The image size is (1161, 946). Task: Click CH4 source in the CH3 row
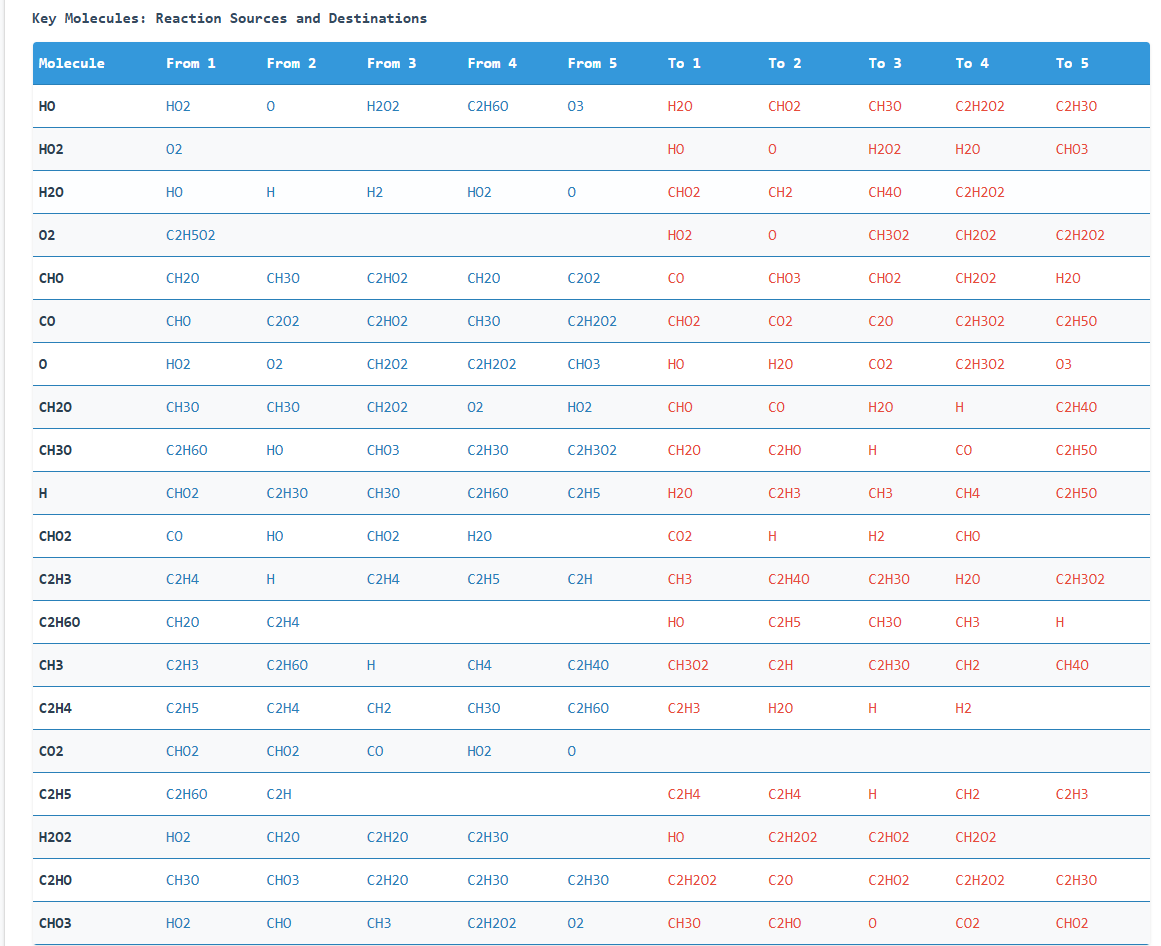click(x=479, y=665)
